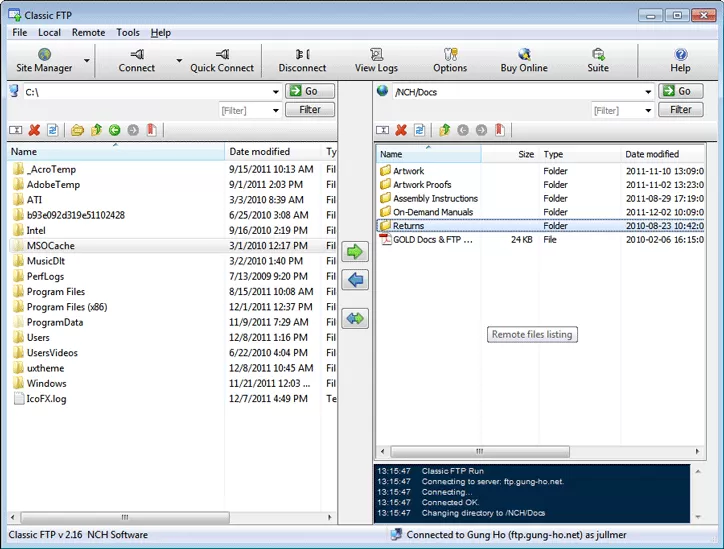724x549 pixels.
Task: Upload with the green right arrow
Action: point(355,251)
